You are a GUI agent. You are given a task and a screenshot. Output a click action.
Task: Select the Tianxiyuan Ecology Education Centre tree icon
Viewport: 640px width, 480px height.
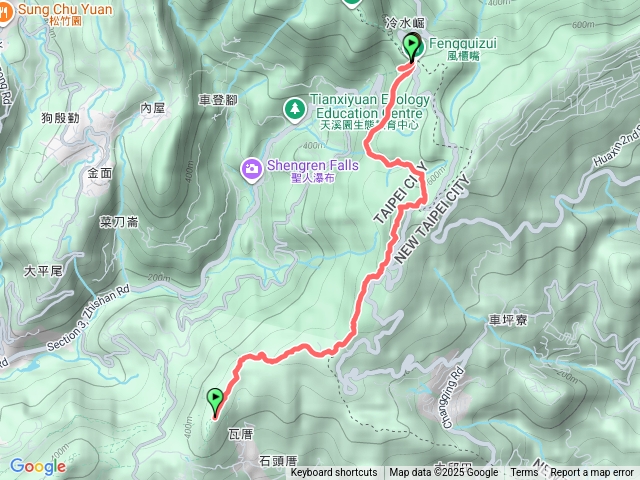295,109
